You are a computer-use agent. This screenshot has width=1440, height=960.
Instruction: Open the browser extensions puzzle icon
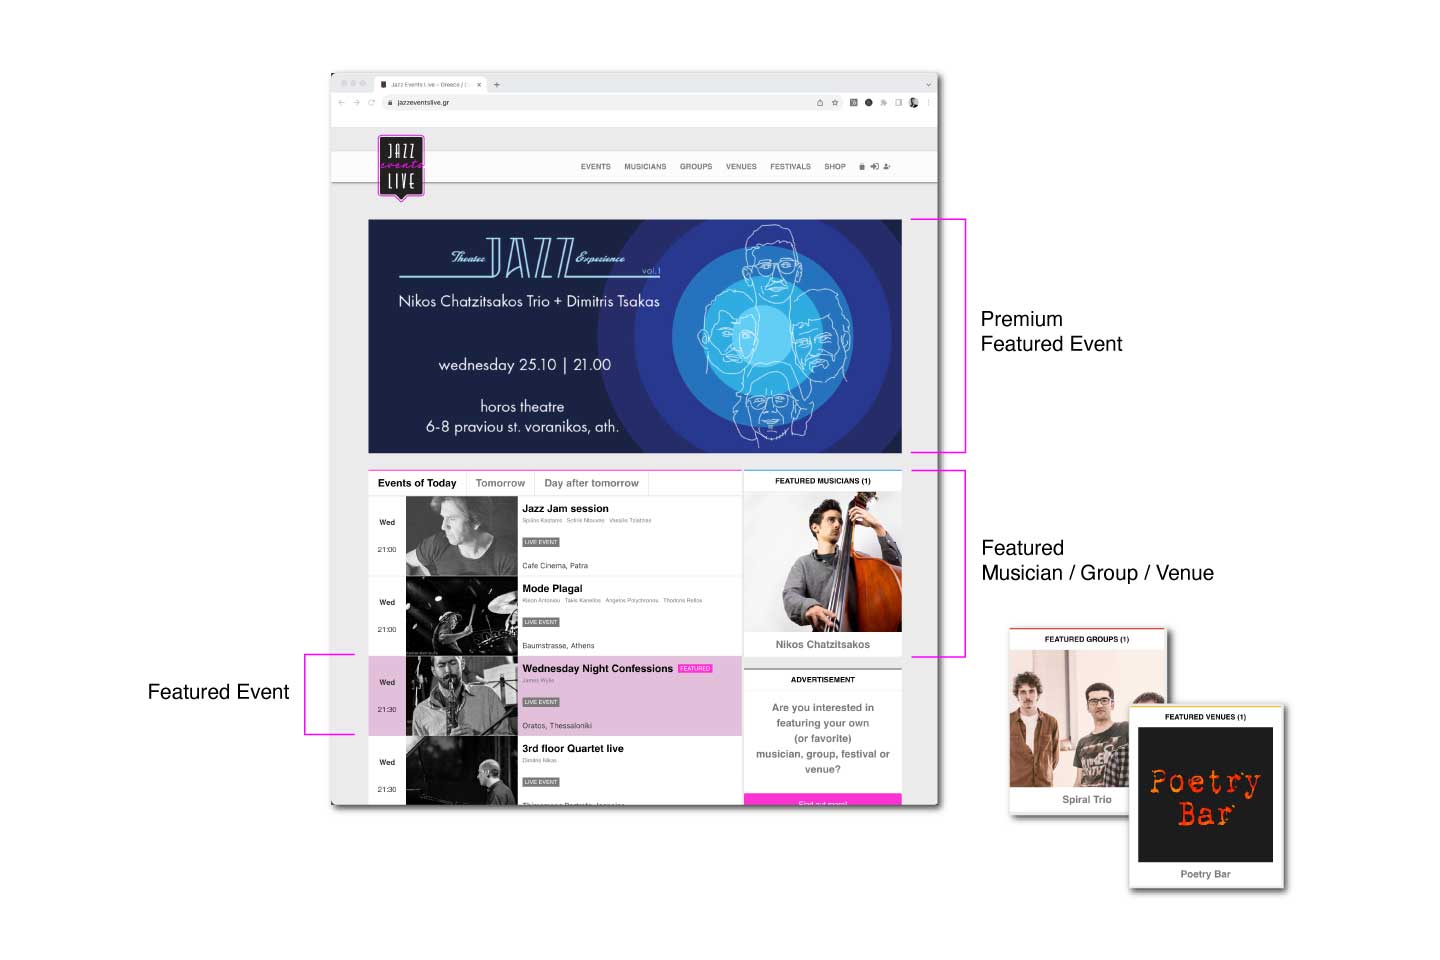coord(883,102)
